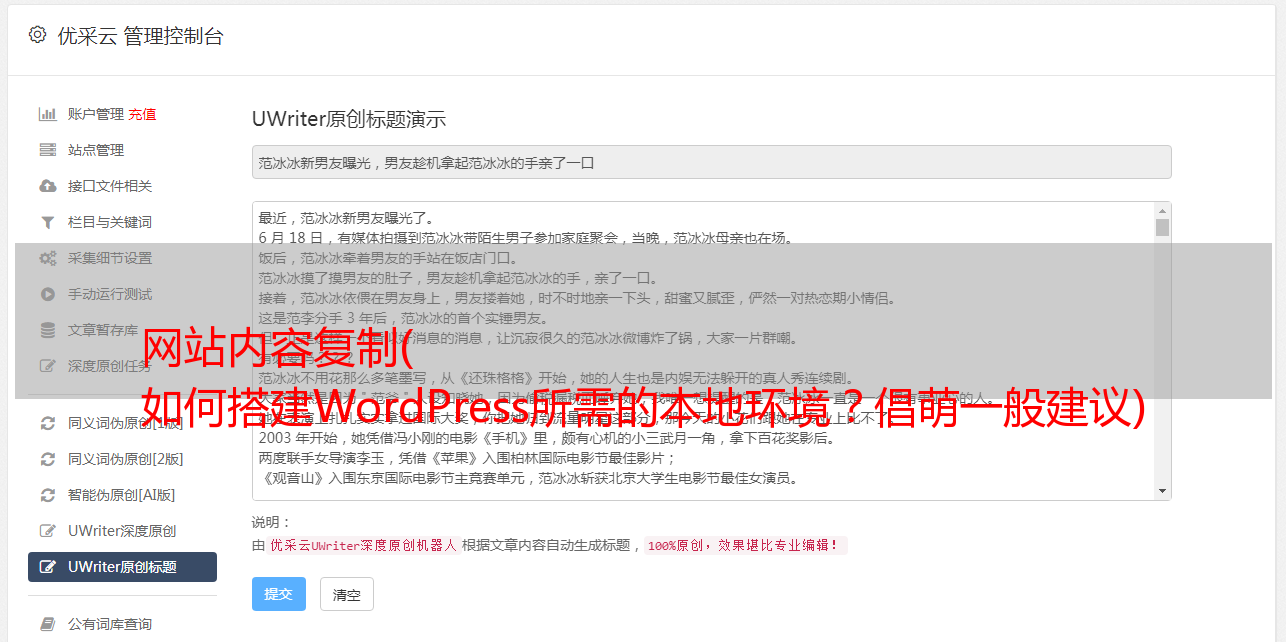1286x642 pixels.
Task: Open UWriter深度原创 page
Action: (x=122, y=531)
